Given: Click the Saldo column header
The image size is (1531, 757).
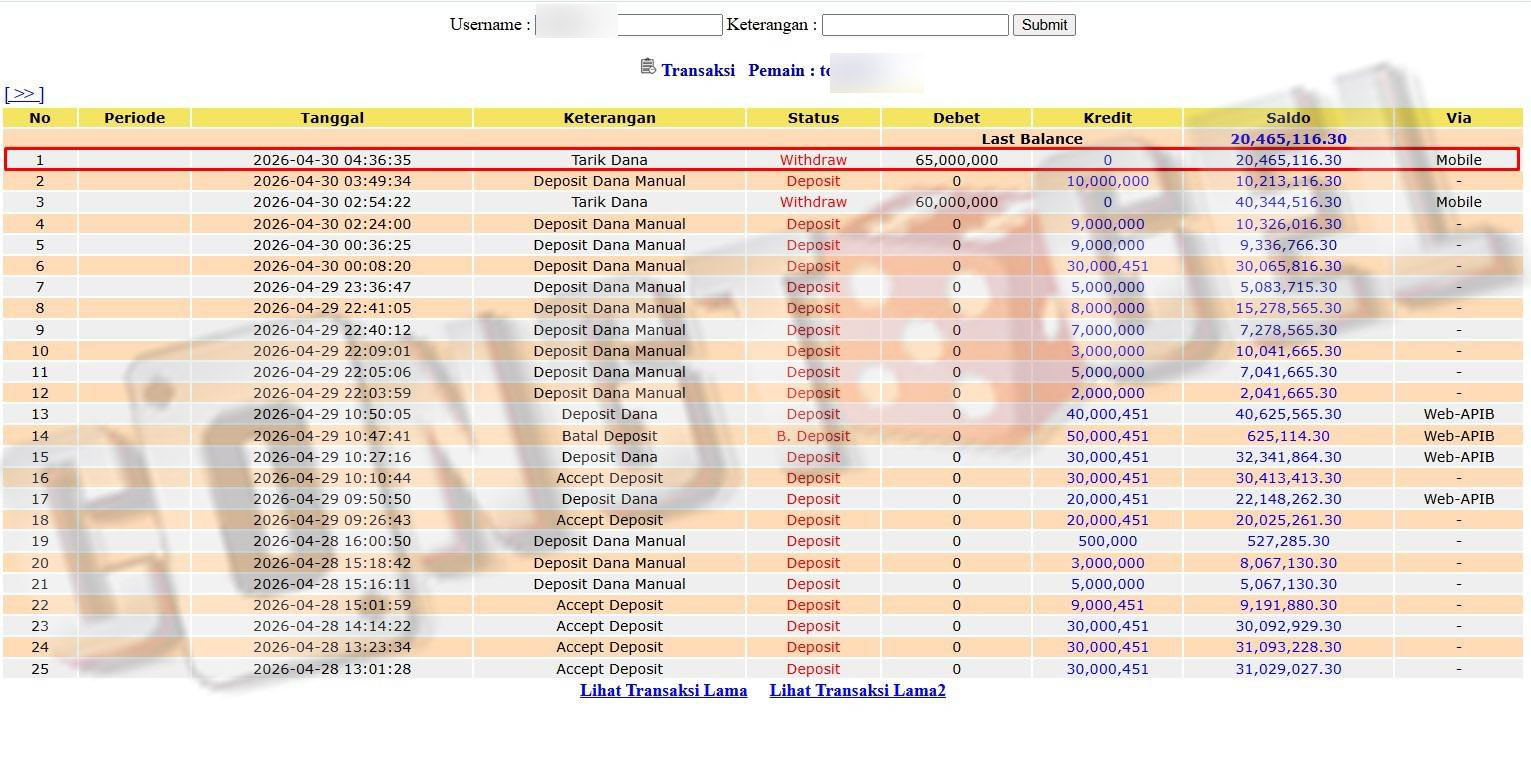Looking at the screenshot, I should [1288, 118].
